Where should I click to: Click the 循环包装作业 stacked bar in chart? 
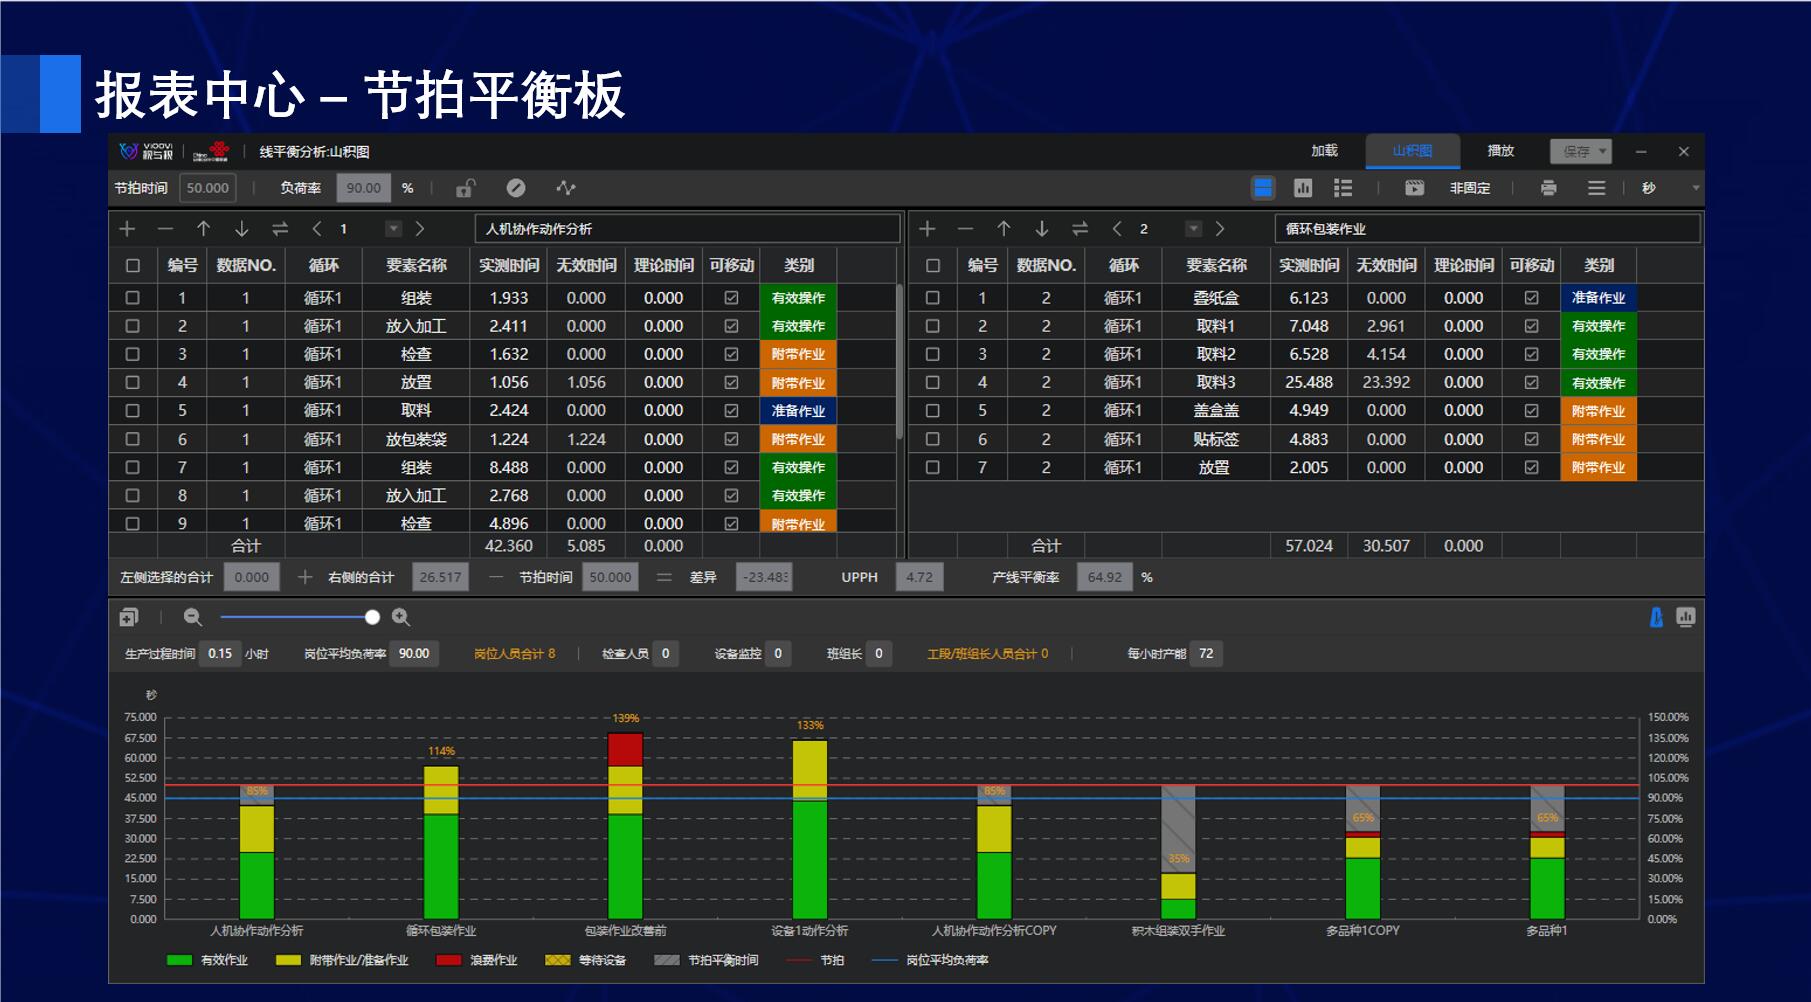coord(441,842)
